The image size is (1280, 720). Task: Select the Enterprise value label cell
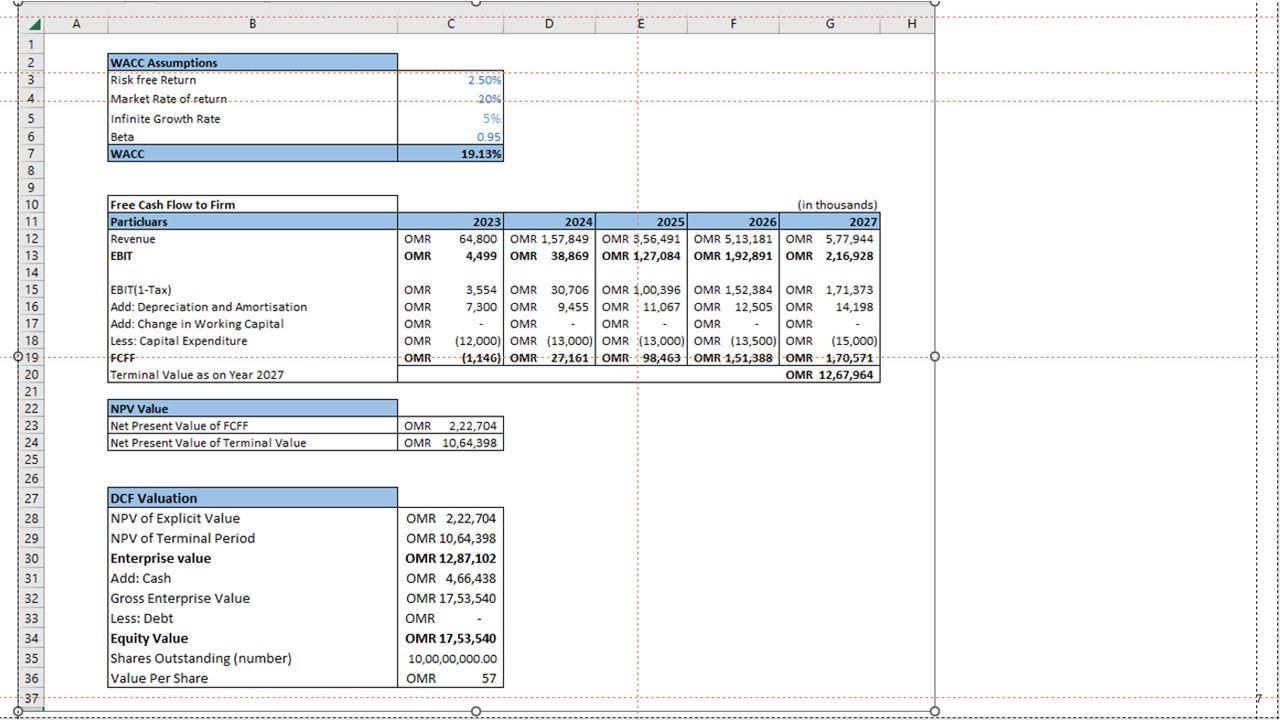coord(252,558)
